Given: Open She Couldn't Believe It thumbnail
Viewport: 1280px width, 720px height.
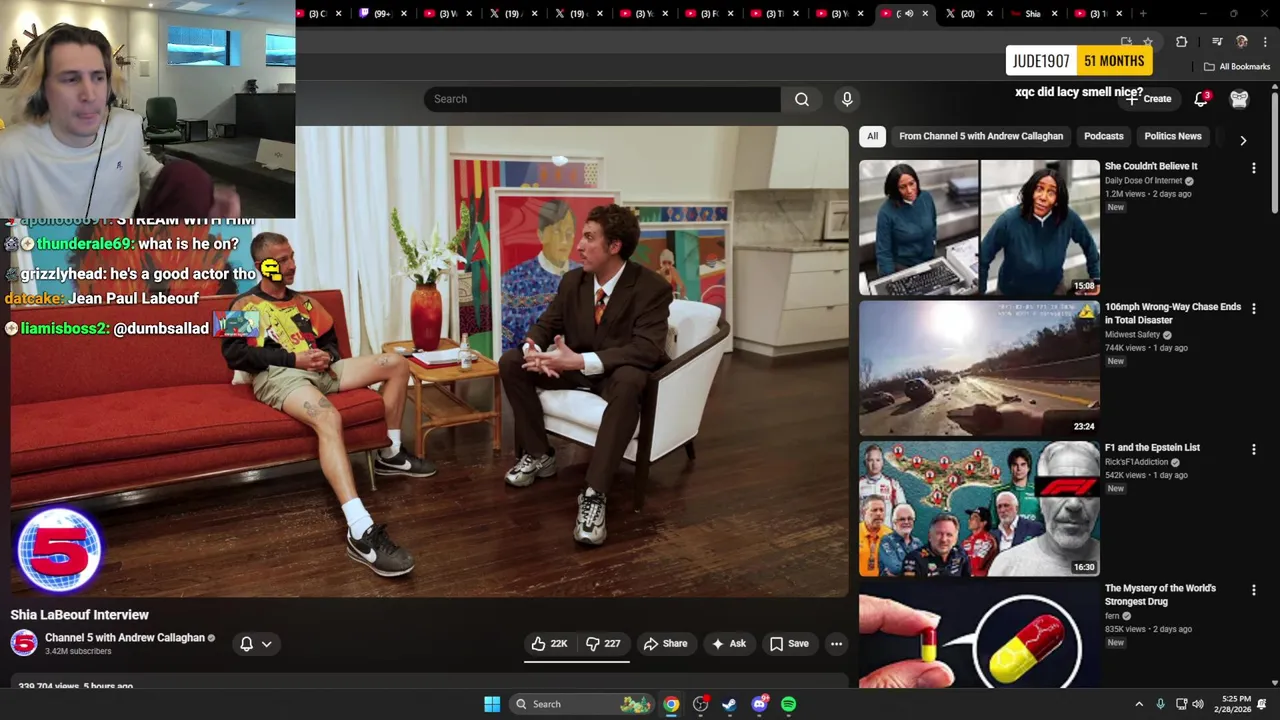Looking at the screenshot, I should (x=979, y=227).
